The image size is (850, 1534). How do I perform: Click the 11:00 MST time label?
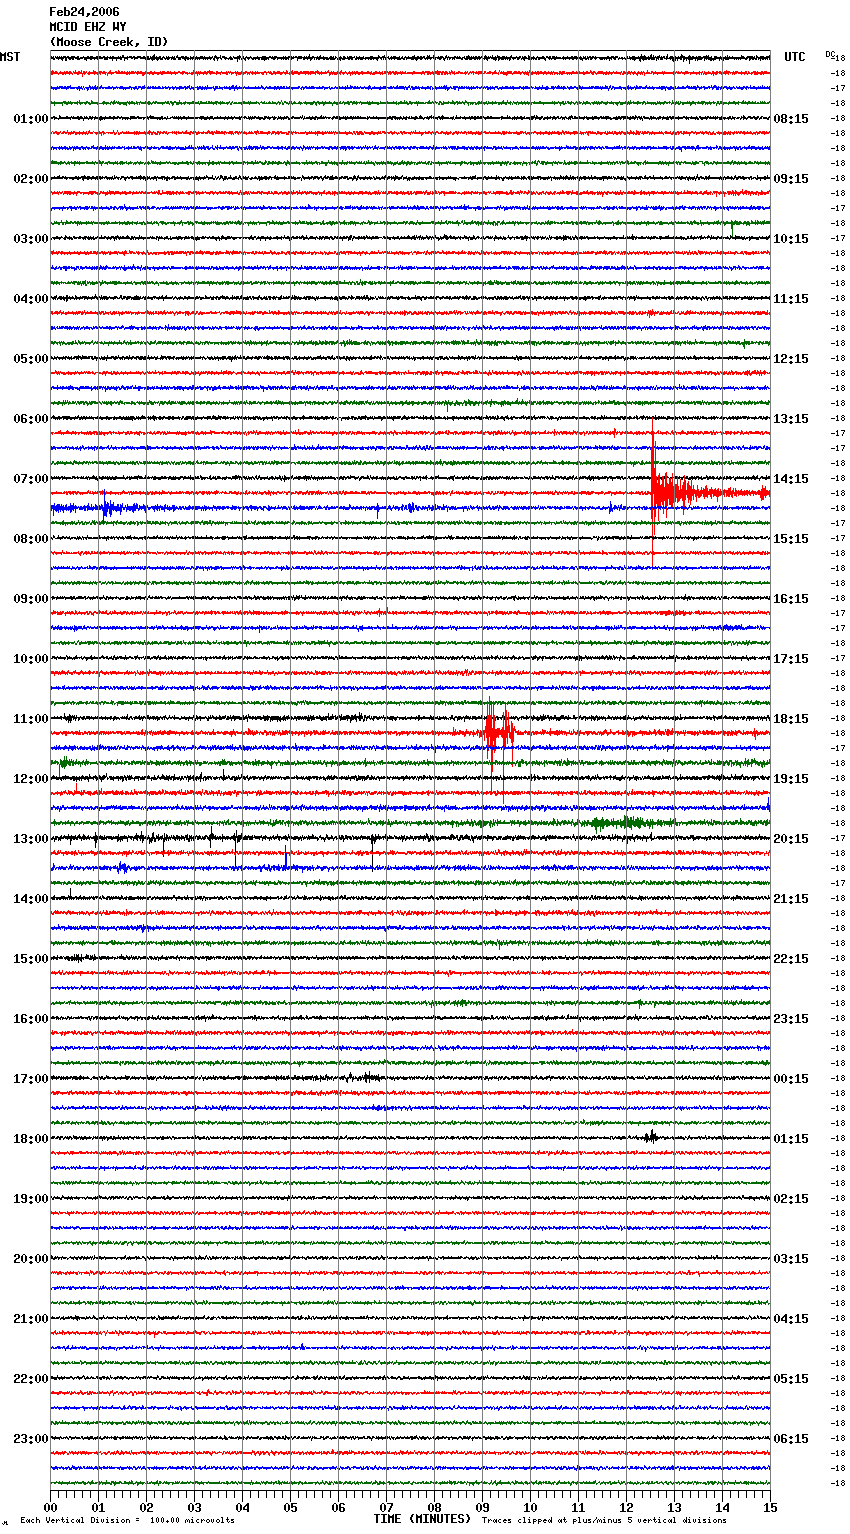coord(31,719)
